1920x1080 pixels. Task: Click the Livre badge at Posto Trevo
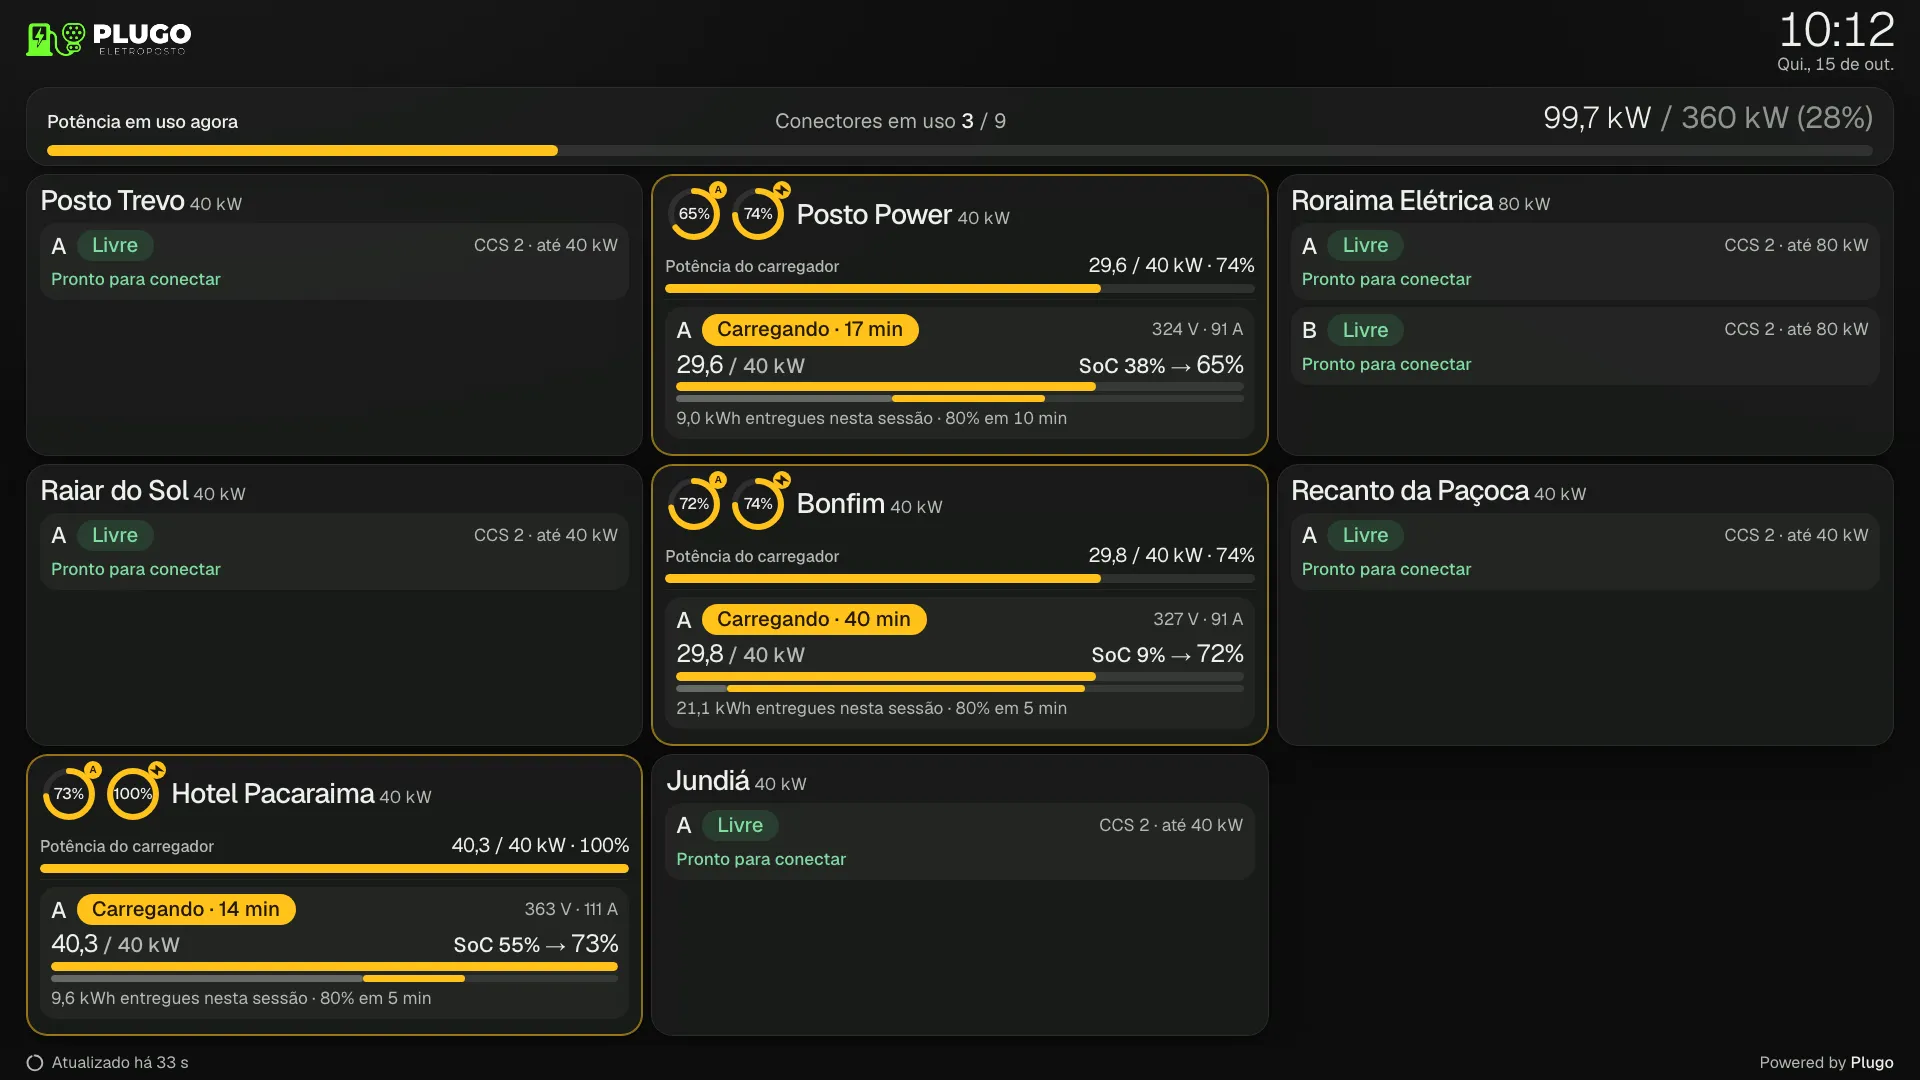115,246
